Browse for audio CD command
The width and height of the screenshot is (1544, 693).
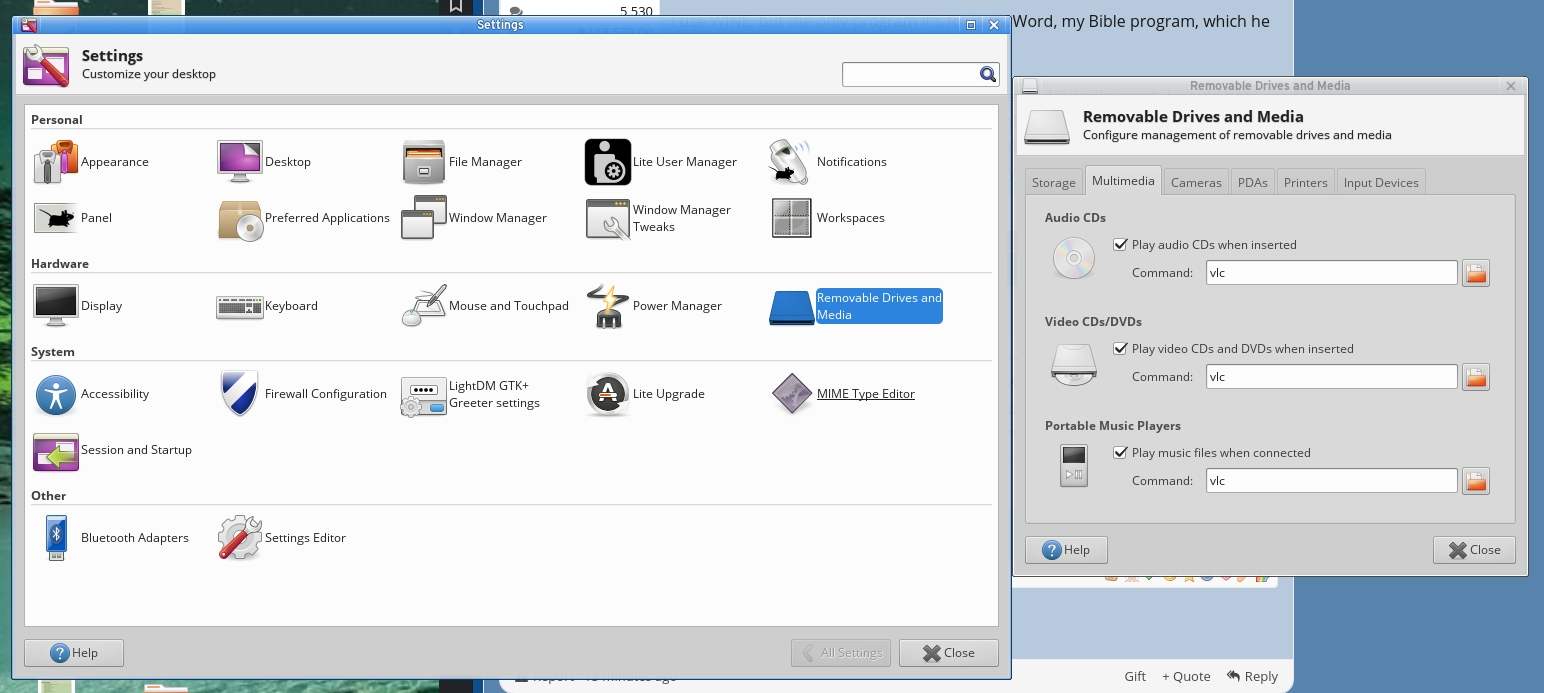pos(1476,273)
